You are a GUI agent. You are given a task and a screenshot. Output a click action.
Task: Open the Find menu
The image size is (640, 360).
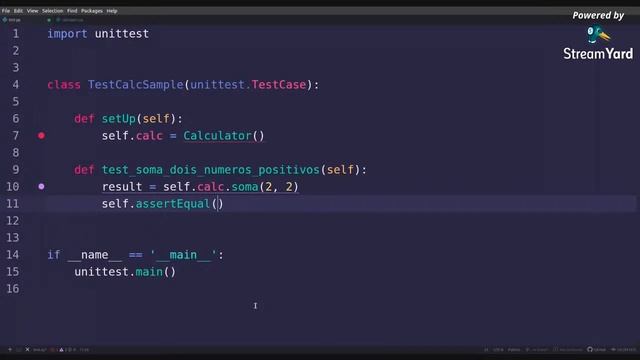pos(72,11)
